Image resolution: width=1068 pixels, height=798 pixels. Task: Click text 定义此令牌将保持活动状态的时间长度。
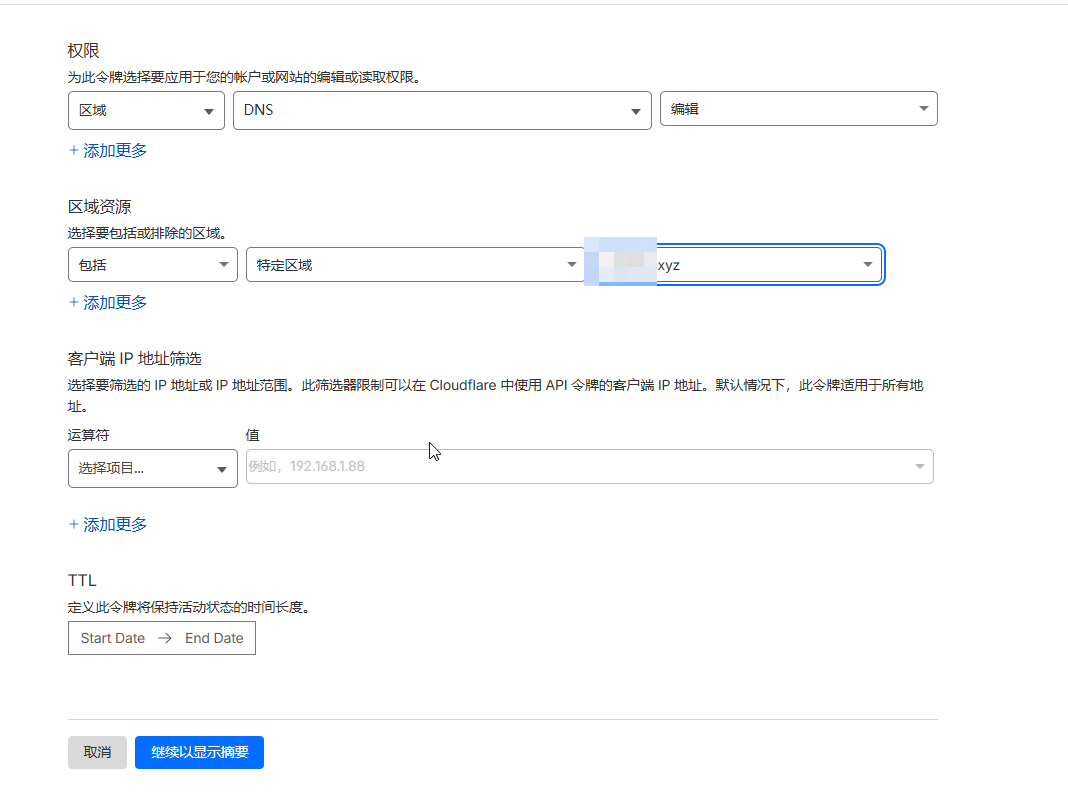(189, 607)
